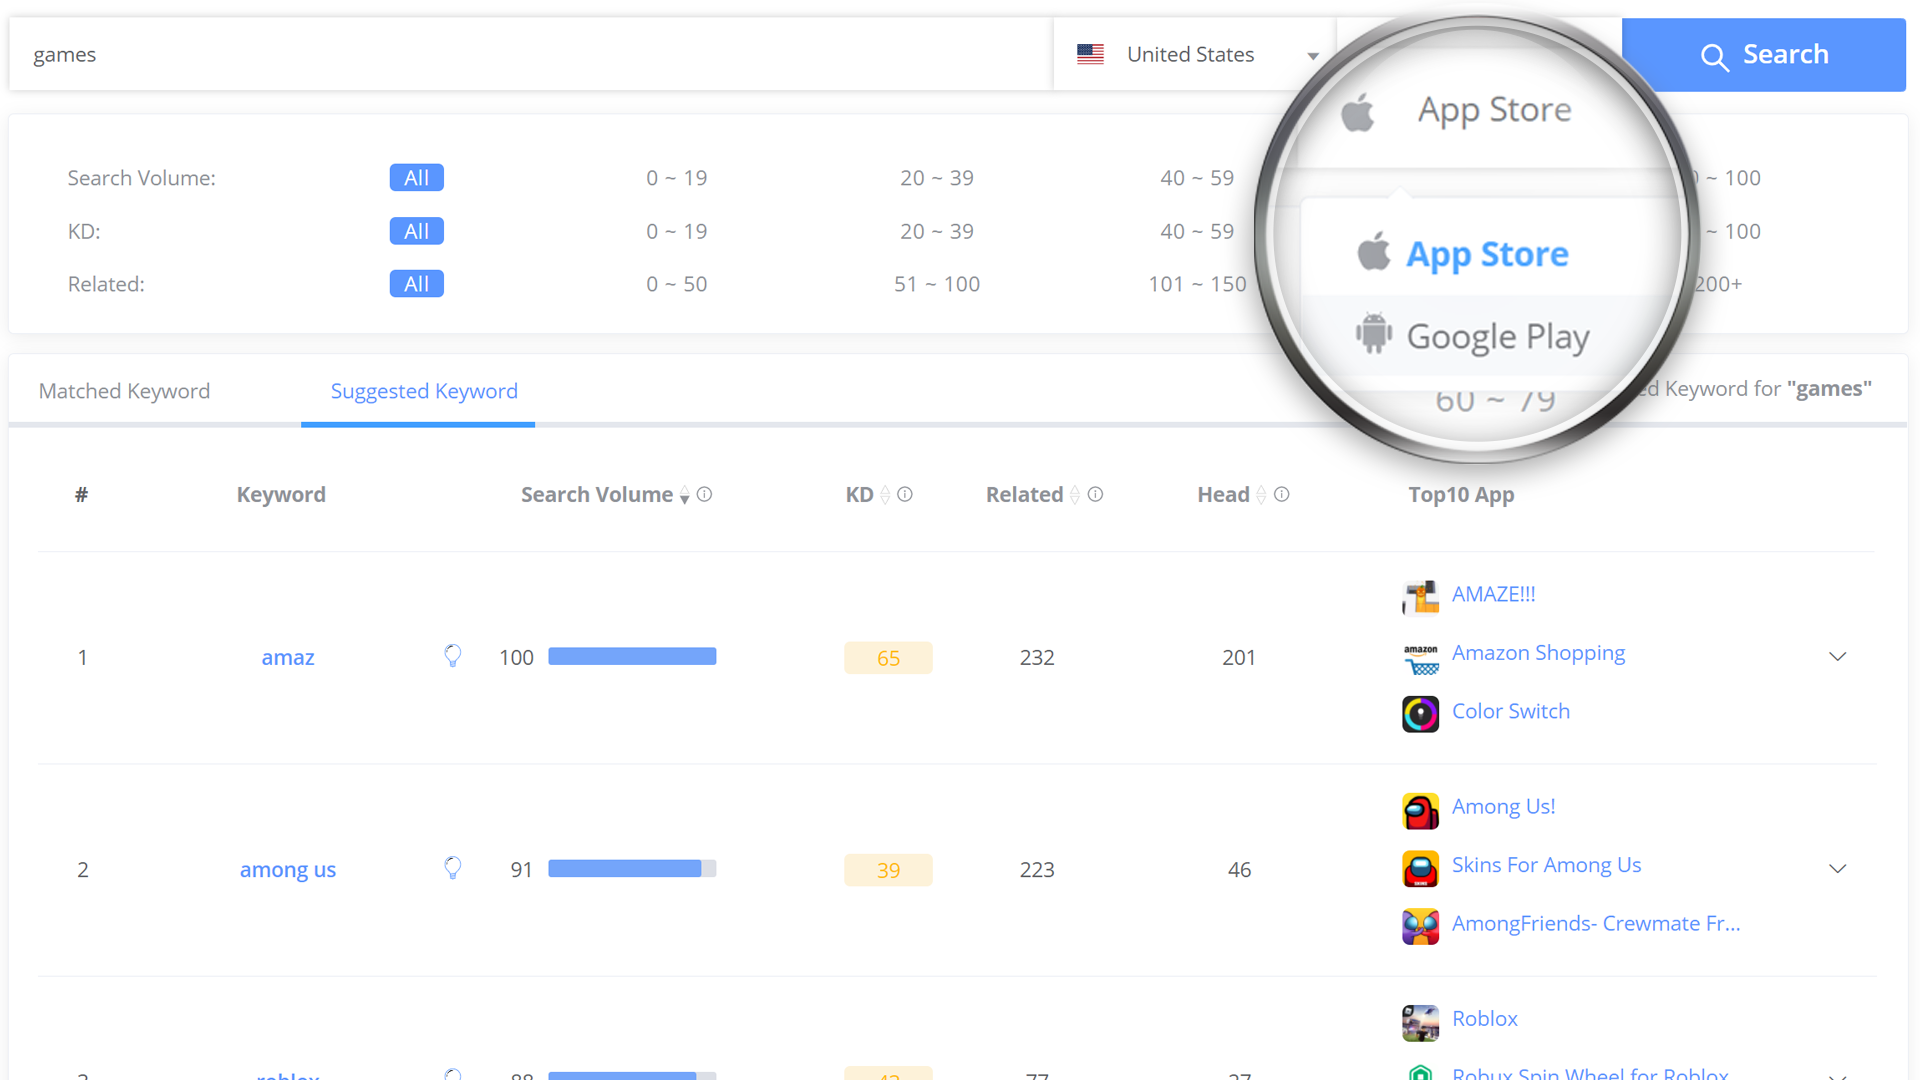
Task: Click the Color Switch app icon
Action: tap(1420, 714)
